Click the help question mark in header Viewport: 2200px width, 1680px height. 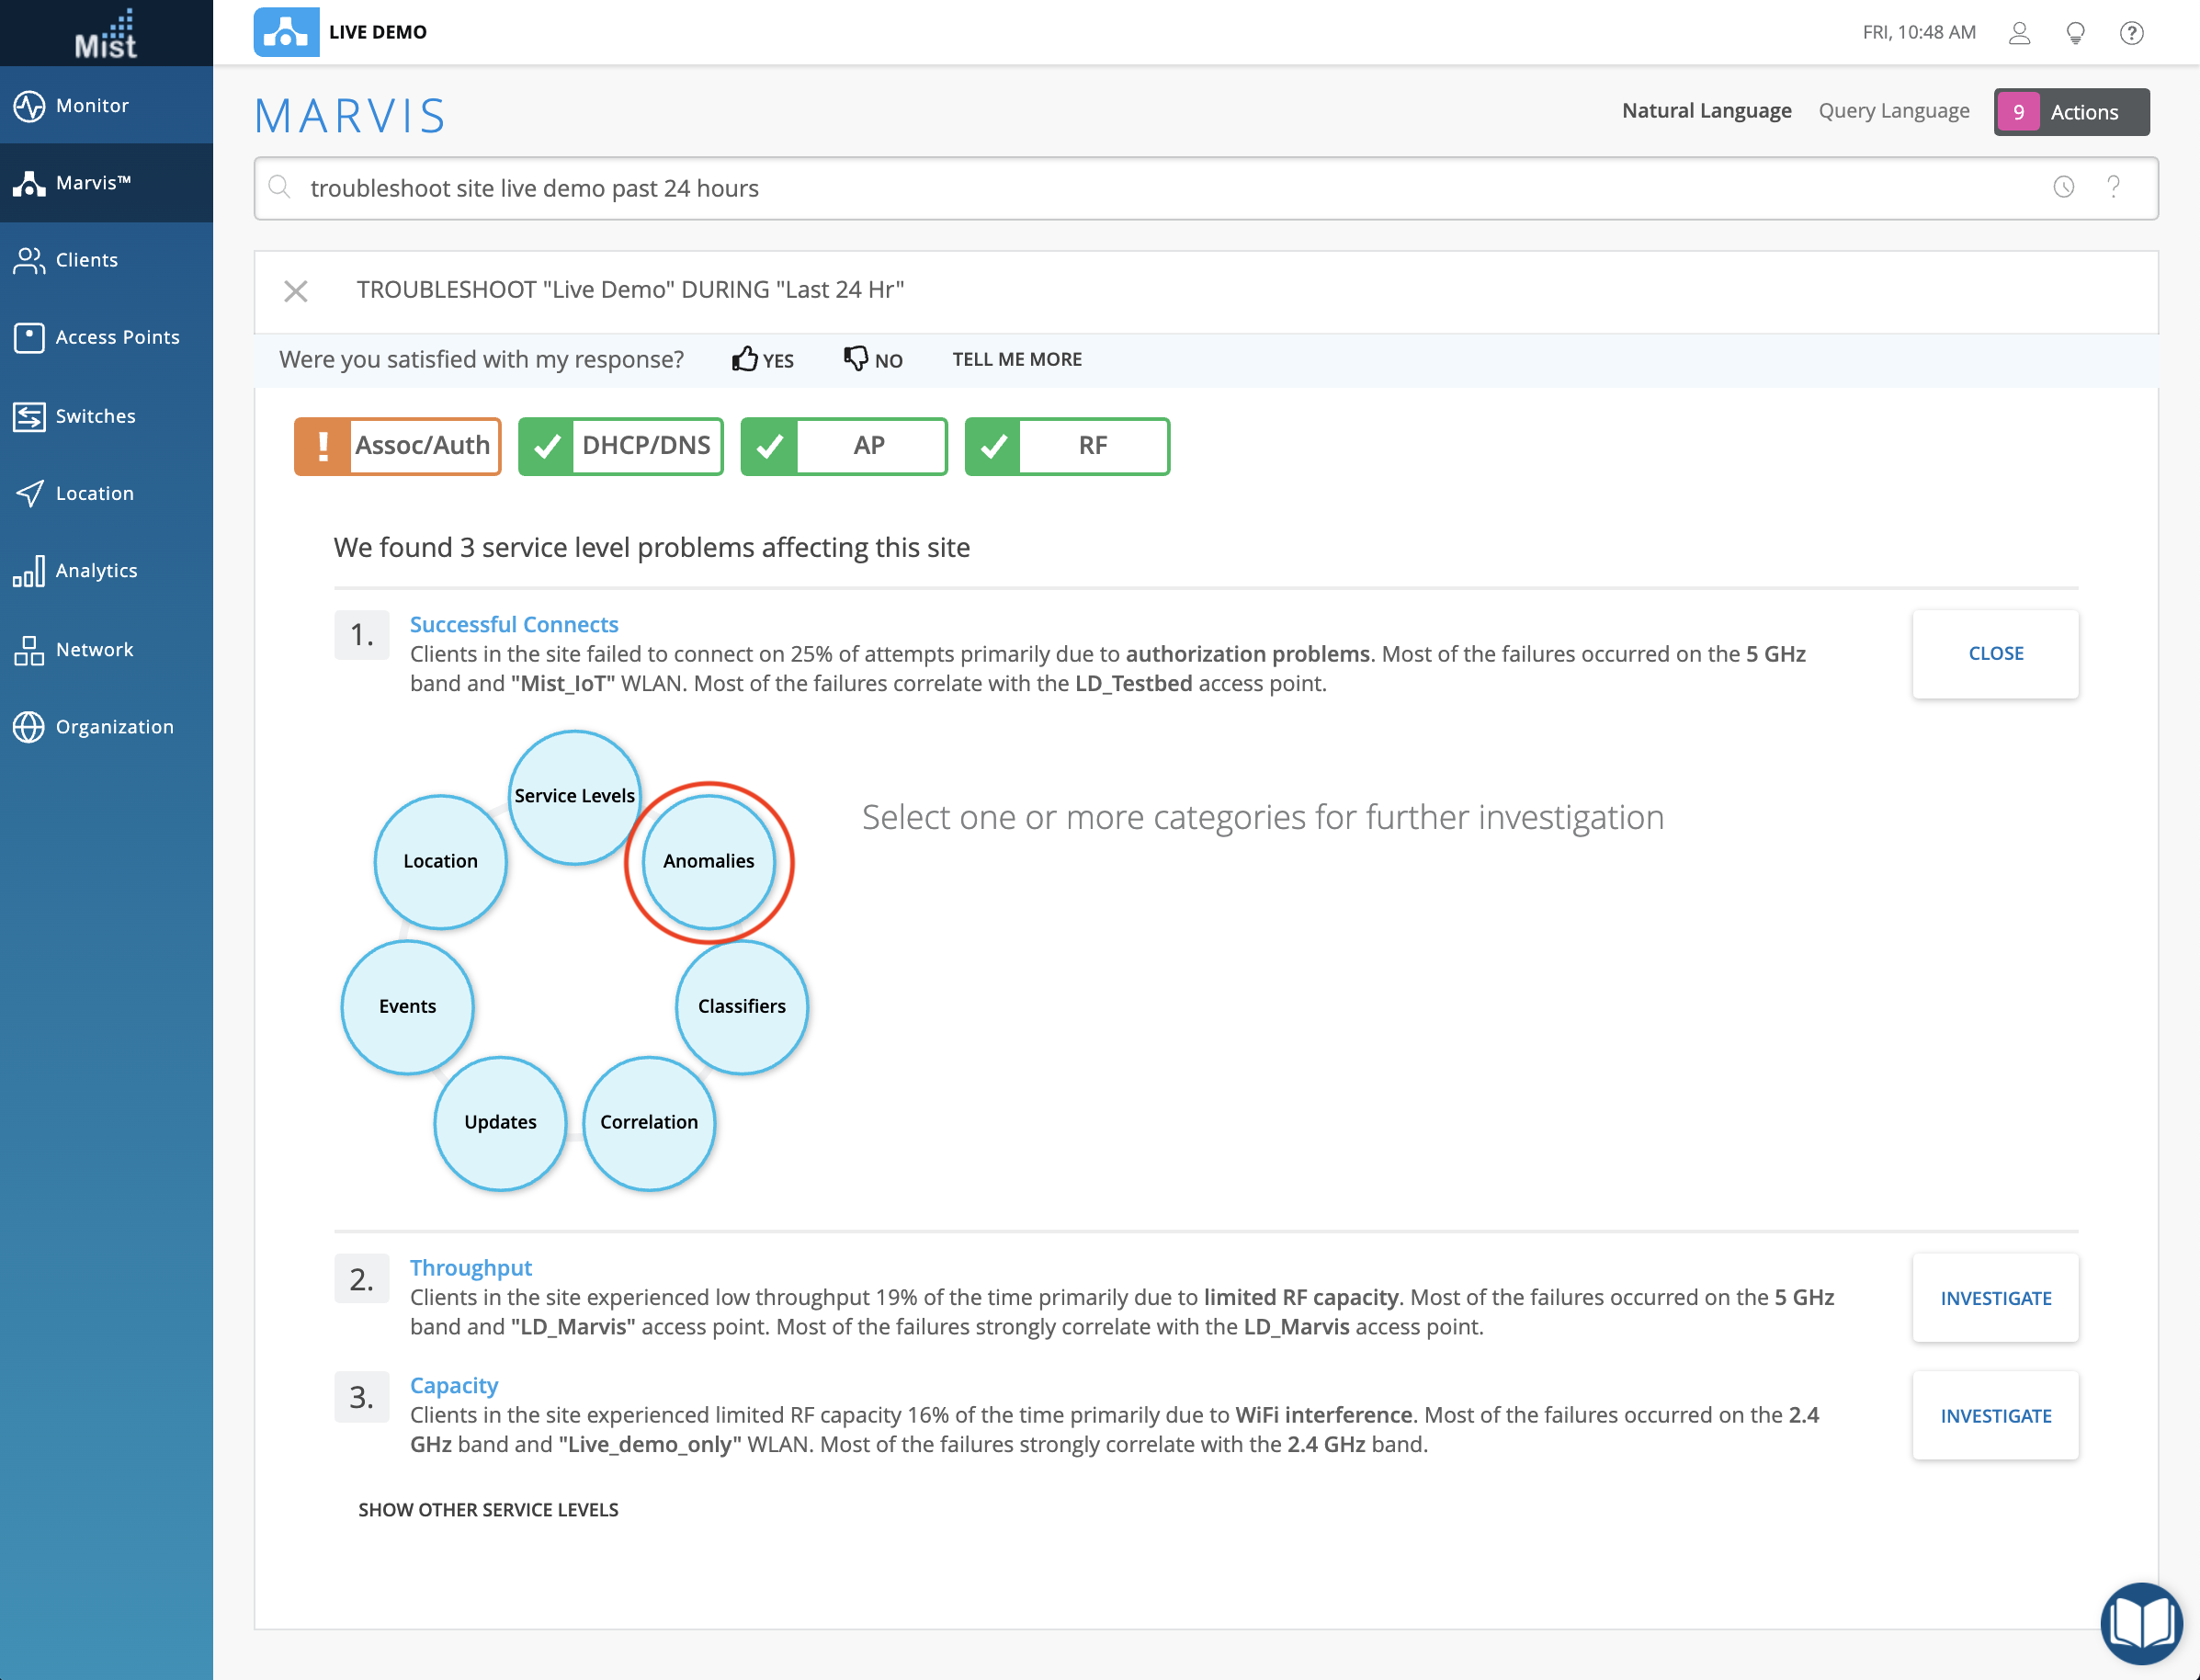click(2131, 33)
